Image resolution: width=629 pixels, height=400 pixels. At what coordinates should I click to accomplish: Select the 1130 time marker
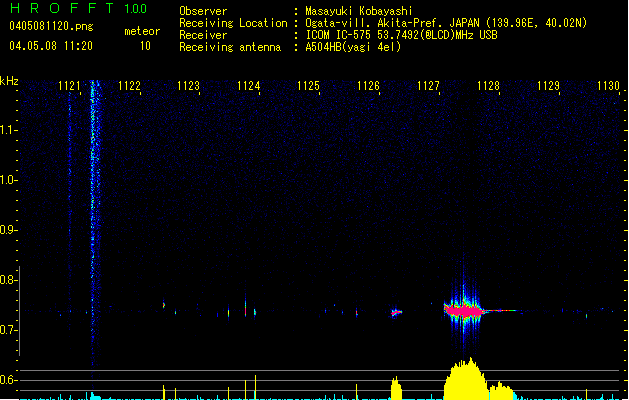(608, 87)
